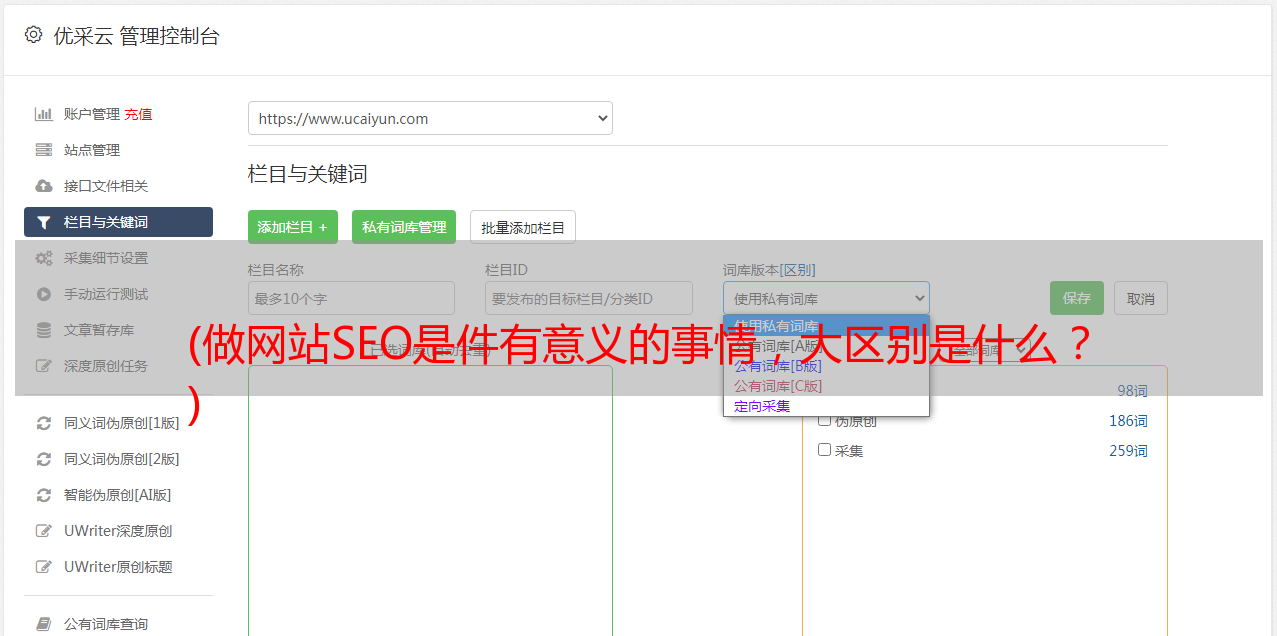Click the gears icon for 采集细节设置

point(43,258)
